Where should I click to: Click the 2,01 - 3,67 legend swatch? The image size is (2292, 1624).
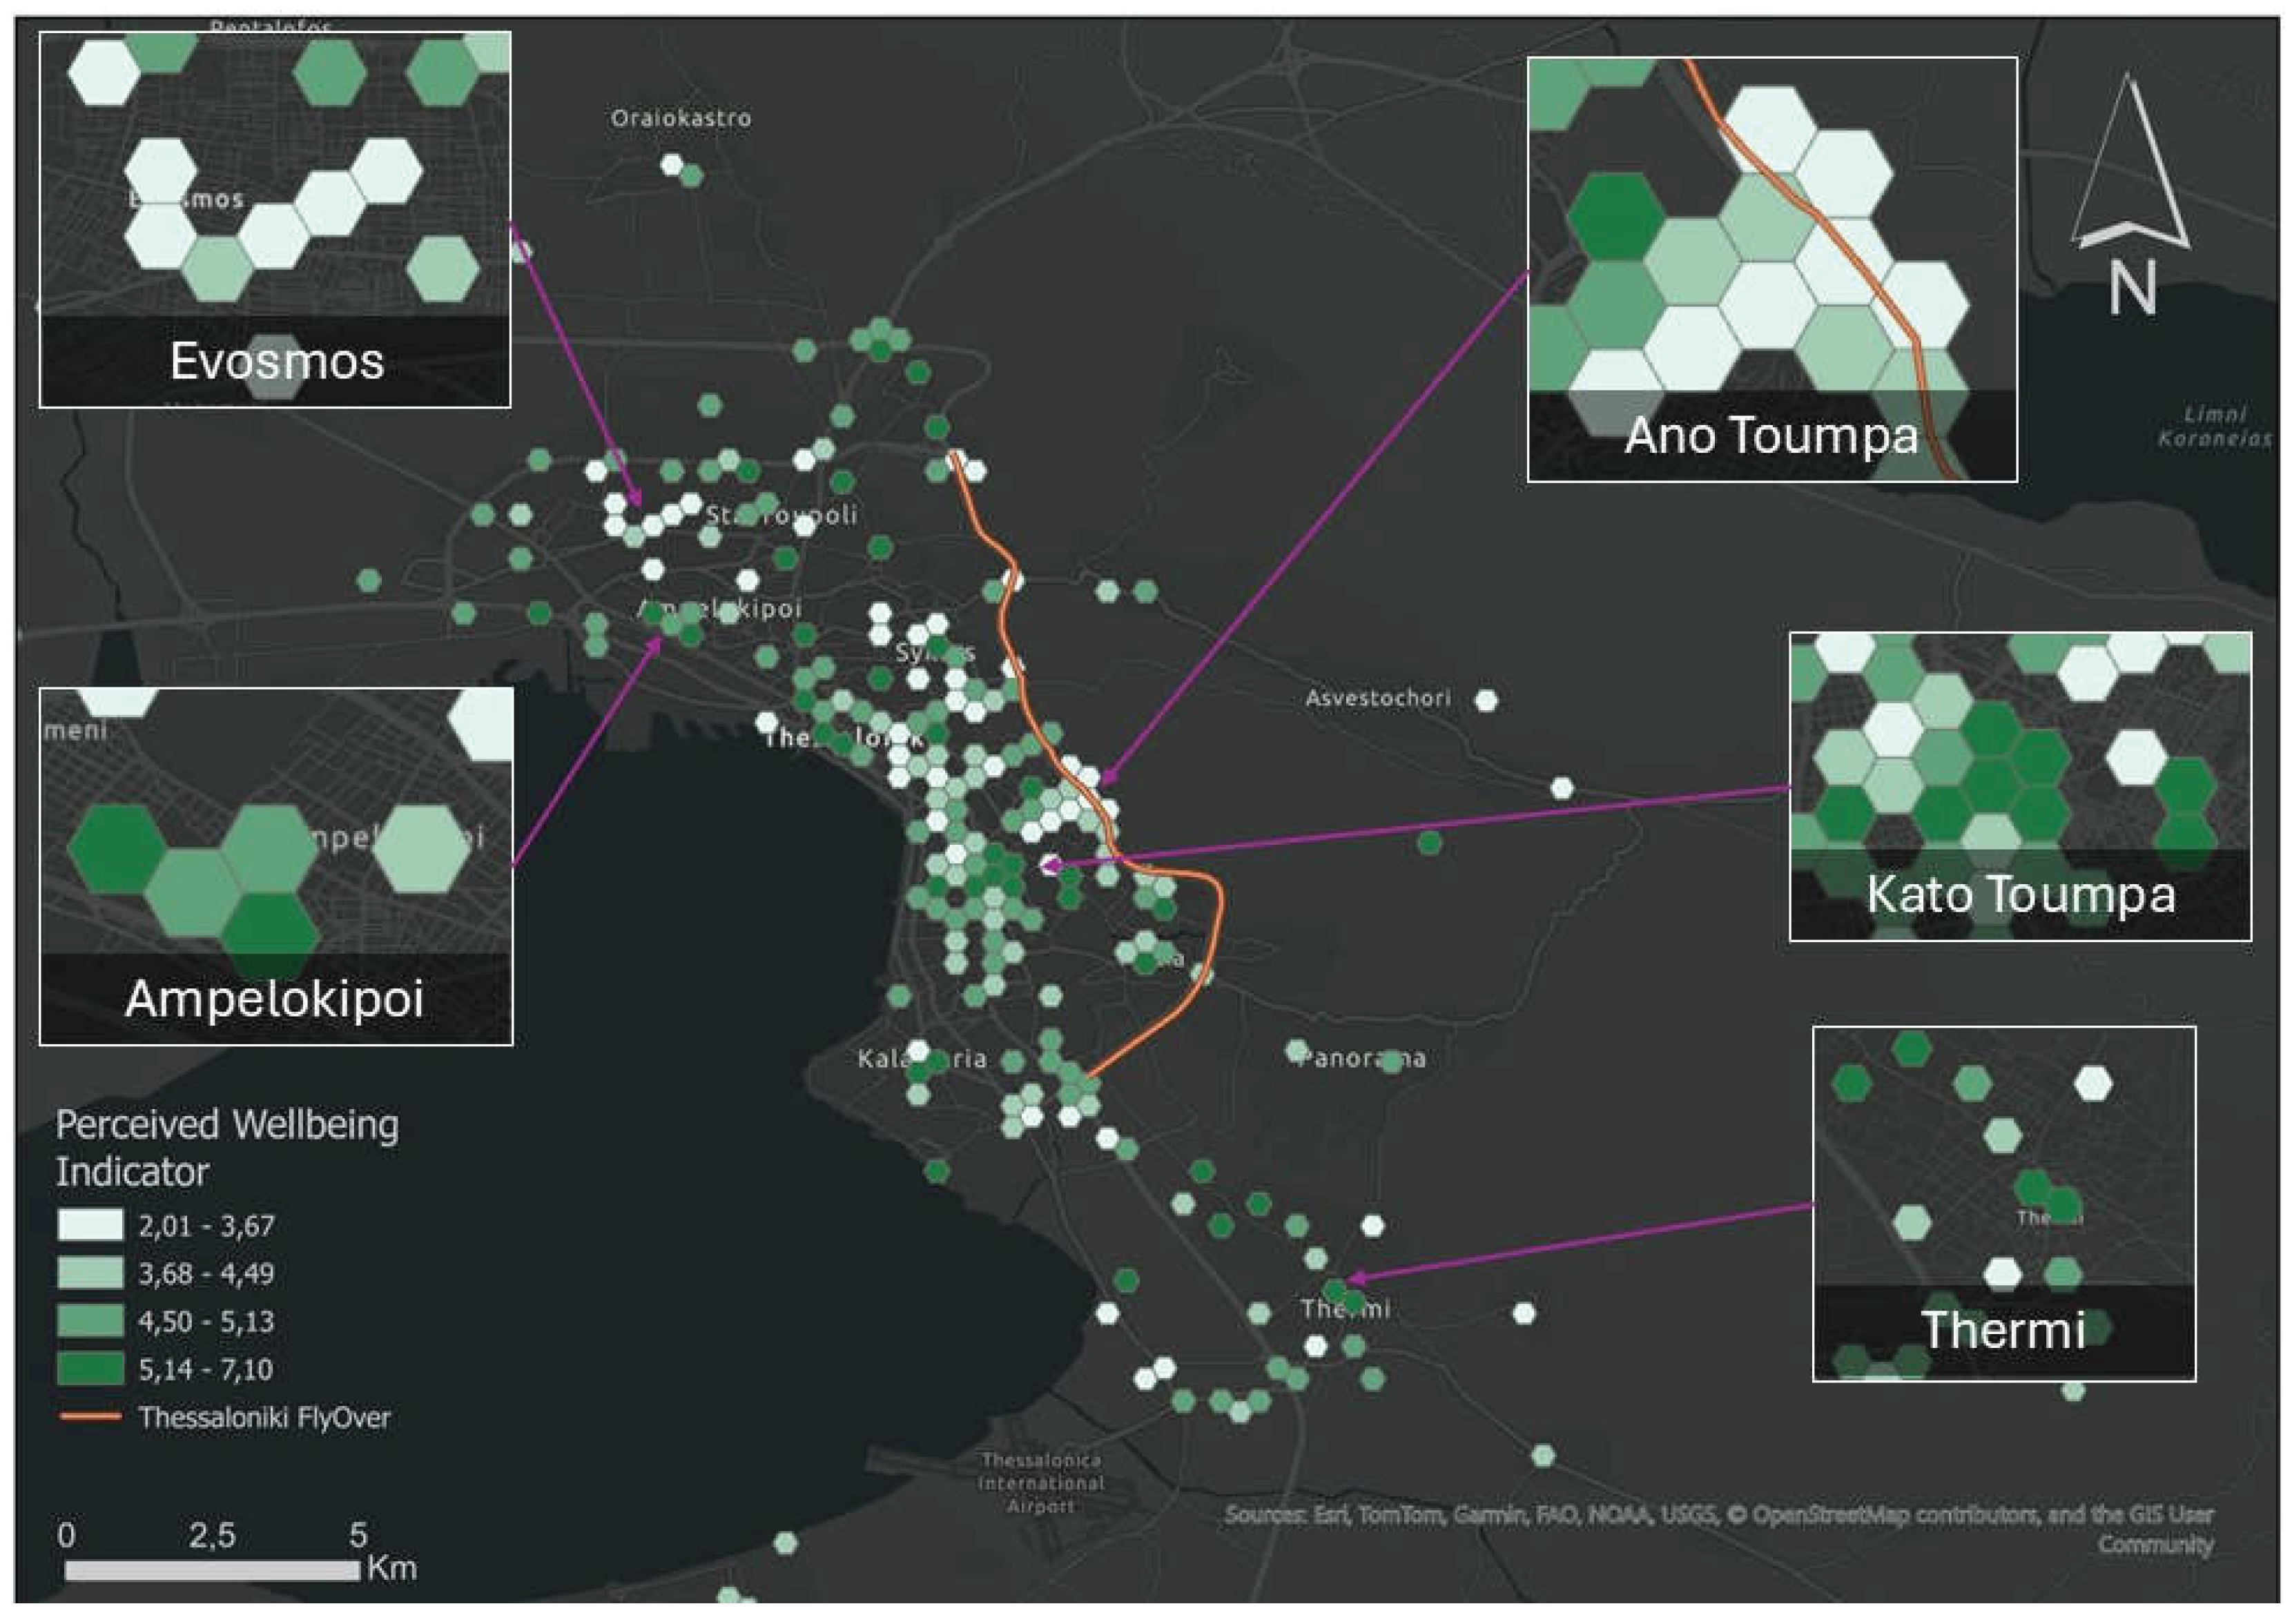coord(90,1225)
